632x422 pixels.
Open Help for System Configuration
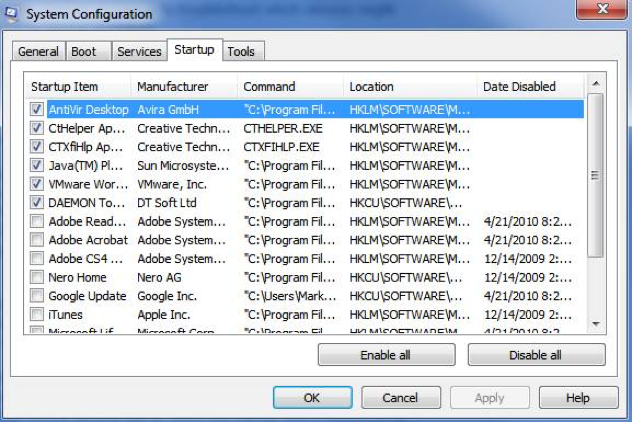579,398
